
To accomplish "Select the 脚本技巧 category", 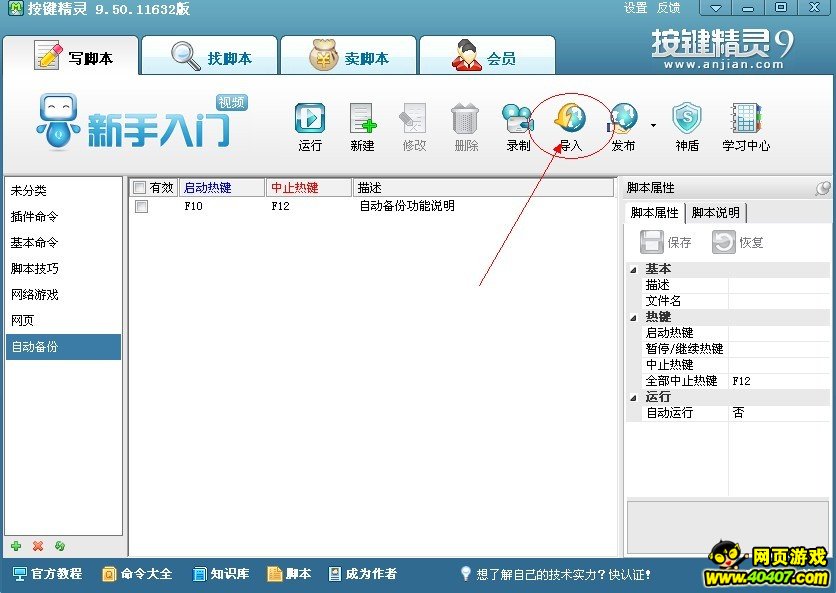I will pyautogui.click(x=63, y=268).
